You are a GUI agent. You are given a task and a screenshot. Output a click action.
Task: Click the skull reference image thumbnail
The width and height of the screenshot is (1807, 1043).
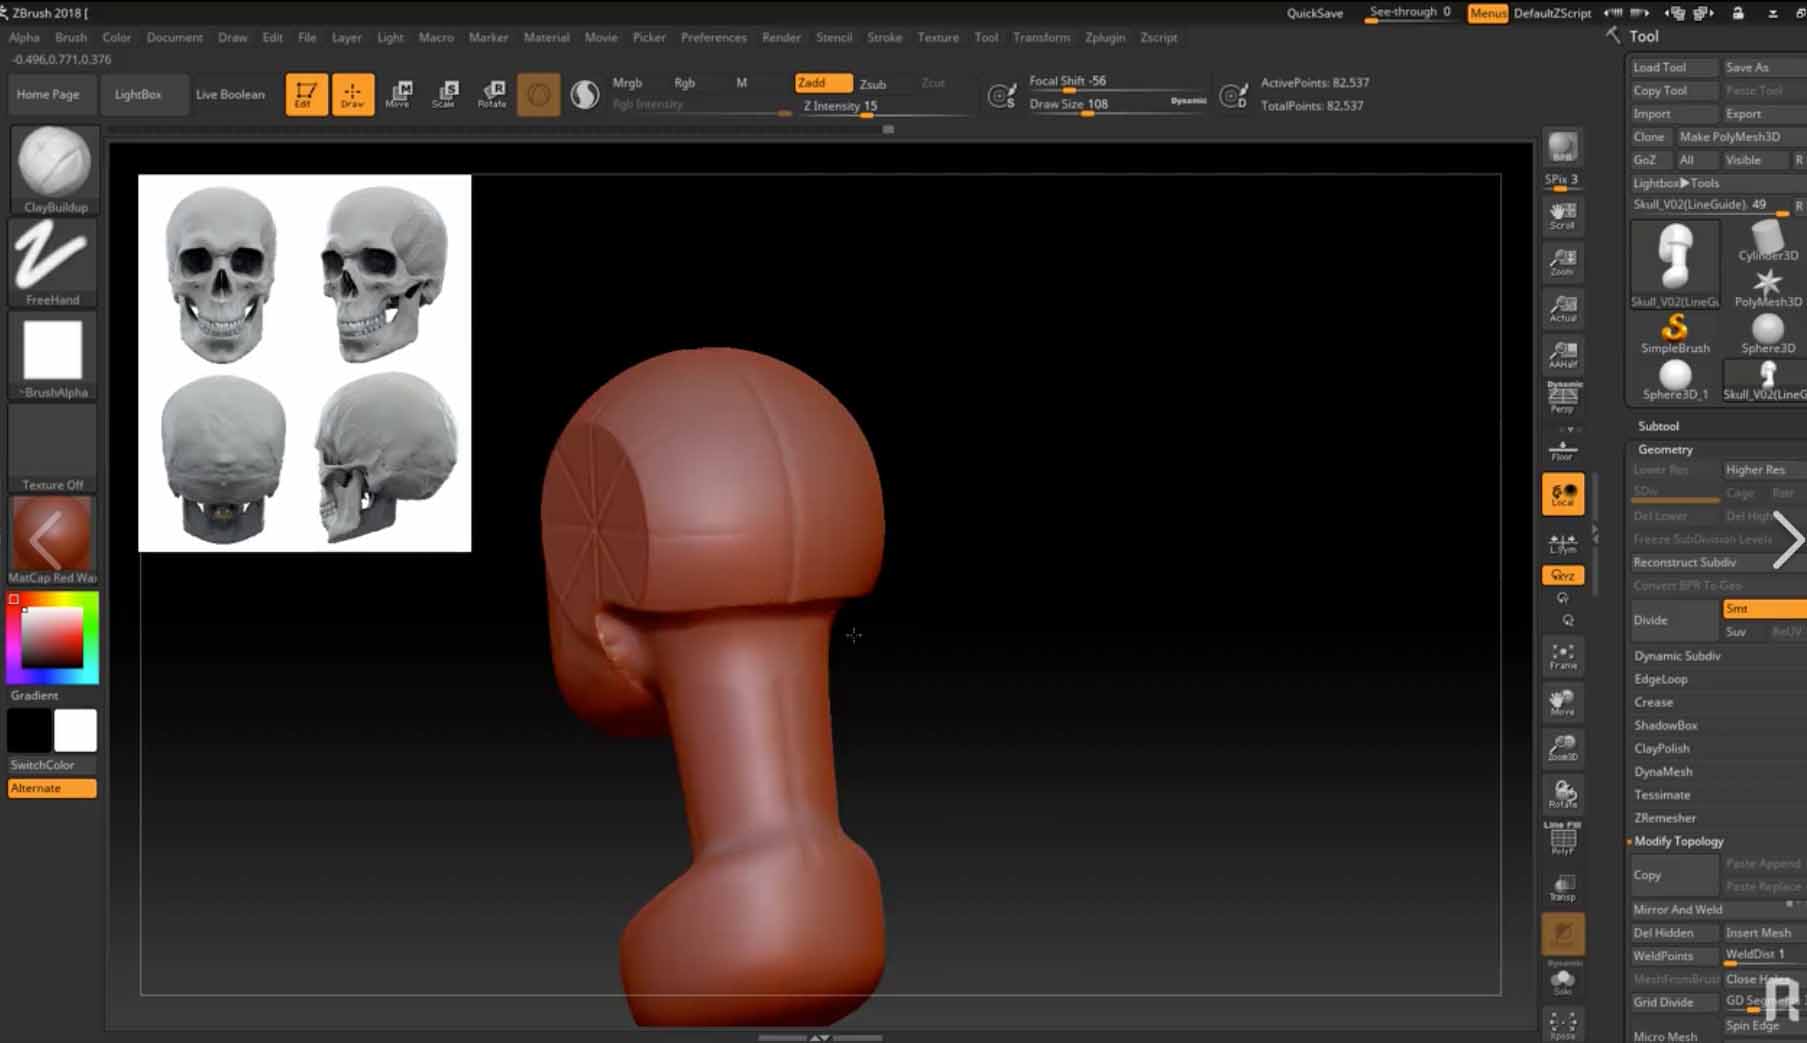click(x=304, y=363)
